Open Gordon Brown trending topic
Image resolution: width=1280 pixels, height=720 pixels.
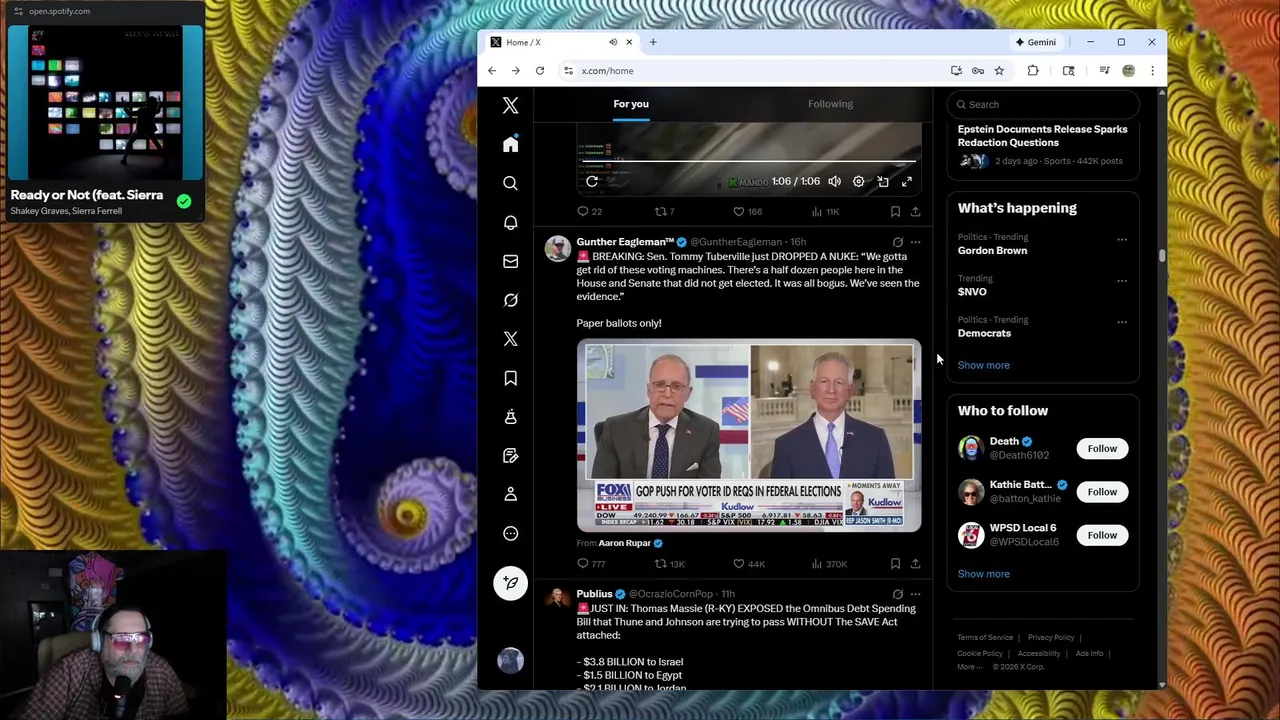click(992, 250)
